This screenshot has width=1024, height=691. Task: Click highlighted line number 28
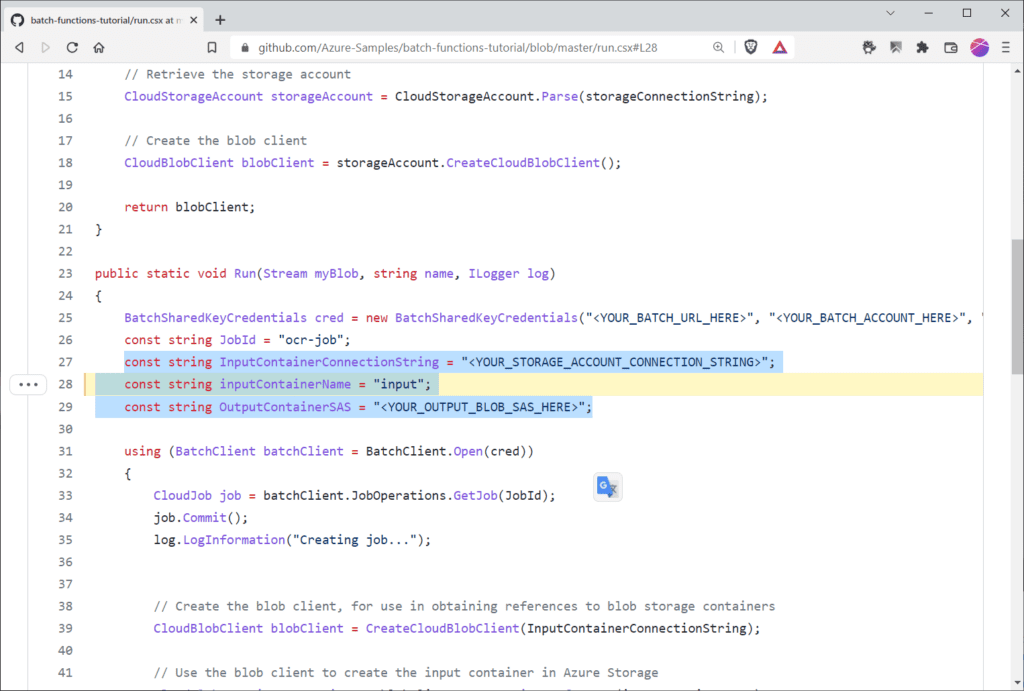point(65,385)
